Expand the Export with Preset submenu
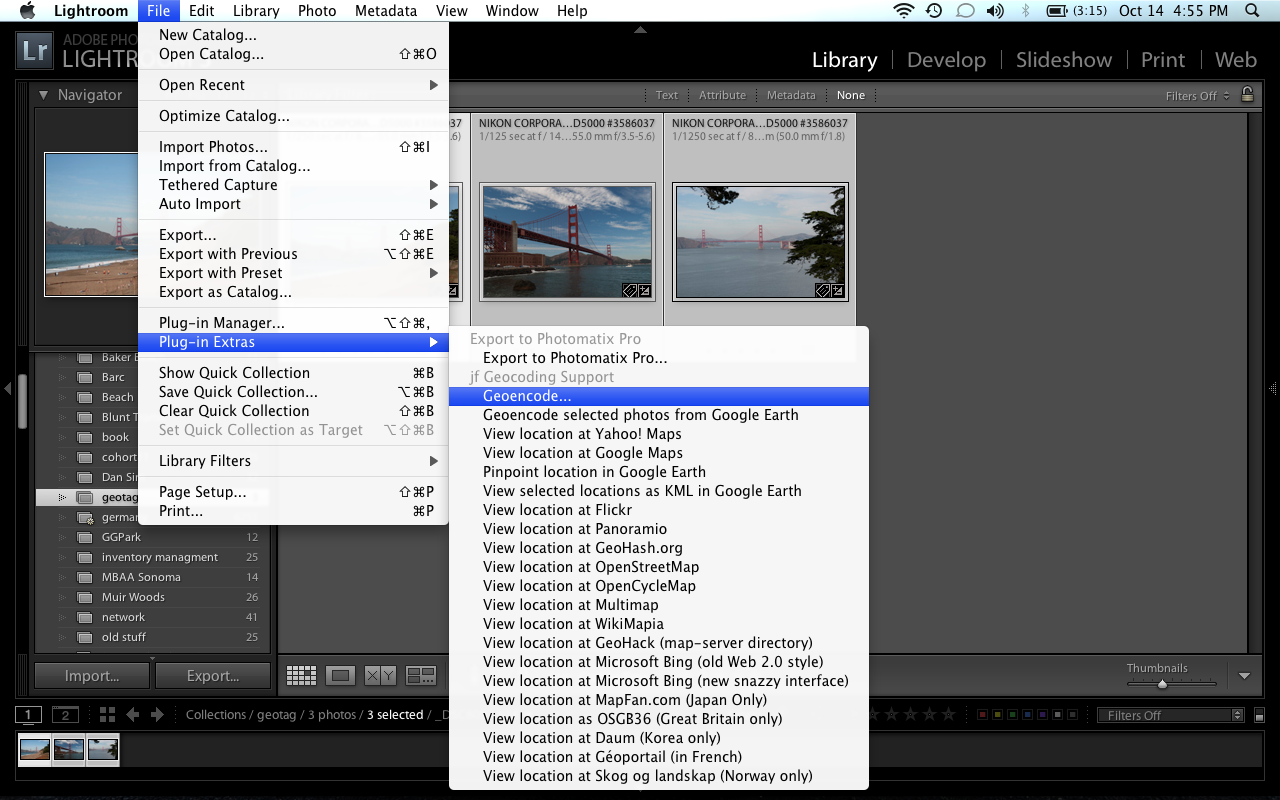 [x=293, y=273]
